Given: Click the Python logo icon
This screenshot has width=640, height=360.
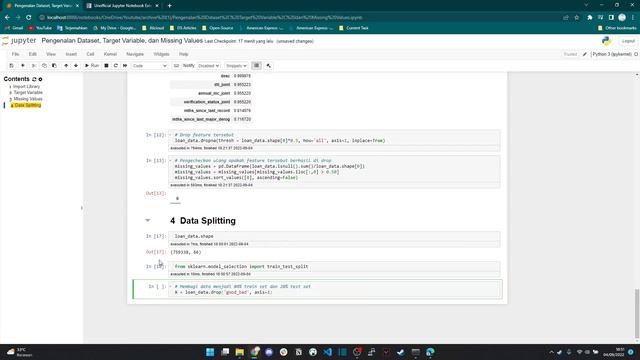Looking at the screenshot, I should click(607, 41).
